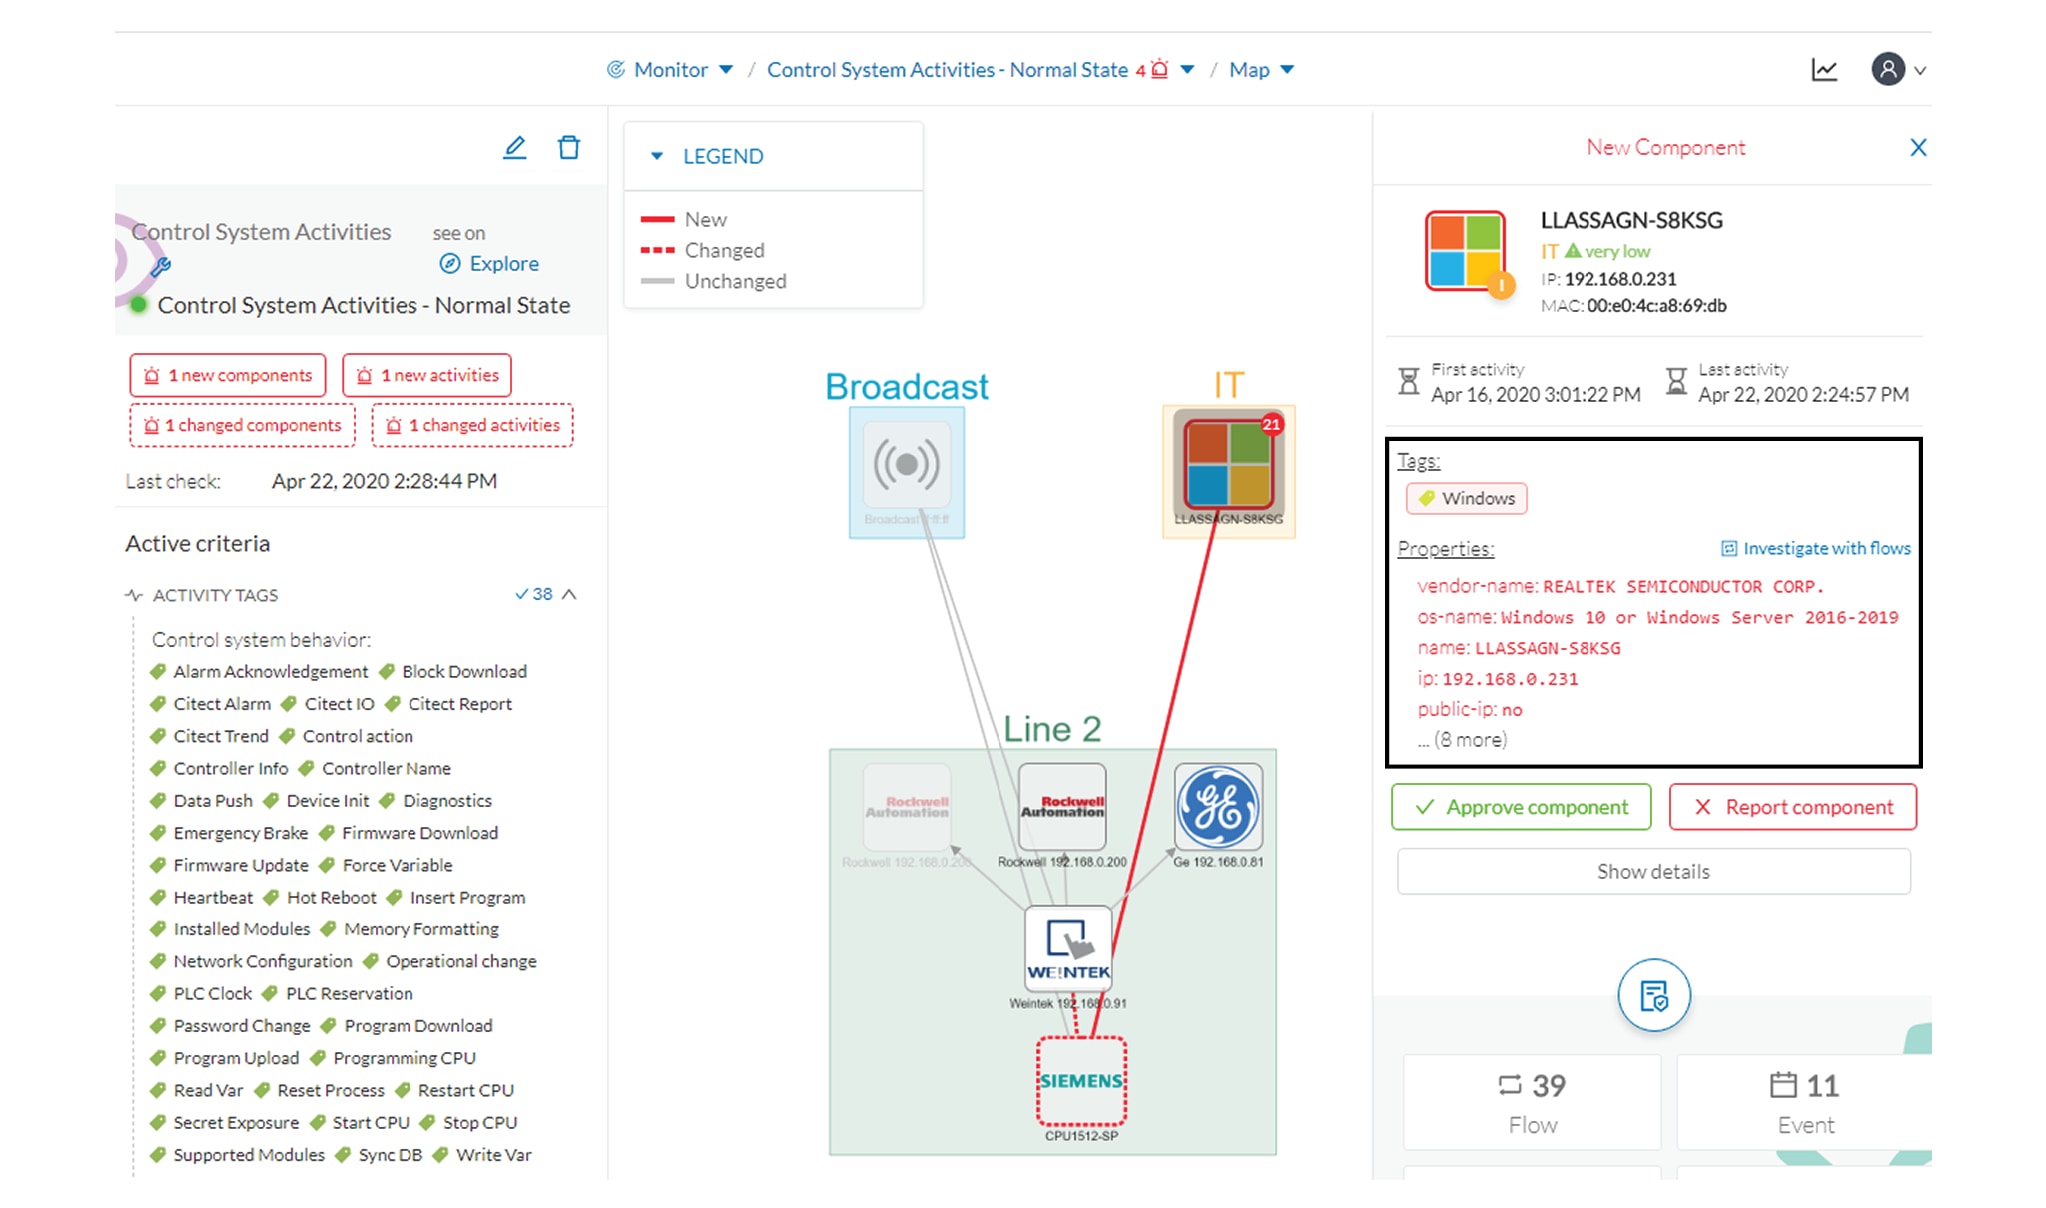
Task: Select the faded Rockwell Automation node
Action: coord(907,807)
